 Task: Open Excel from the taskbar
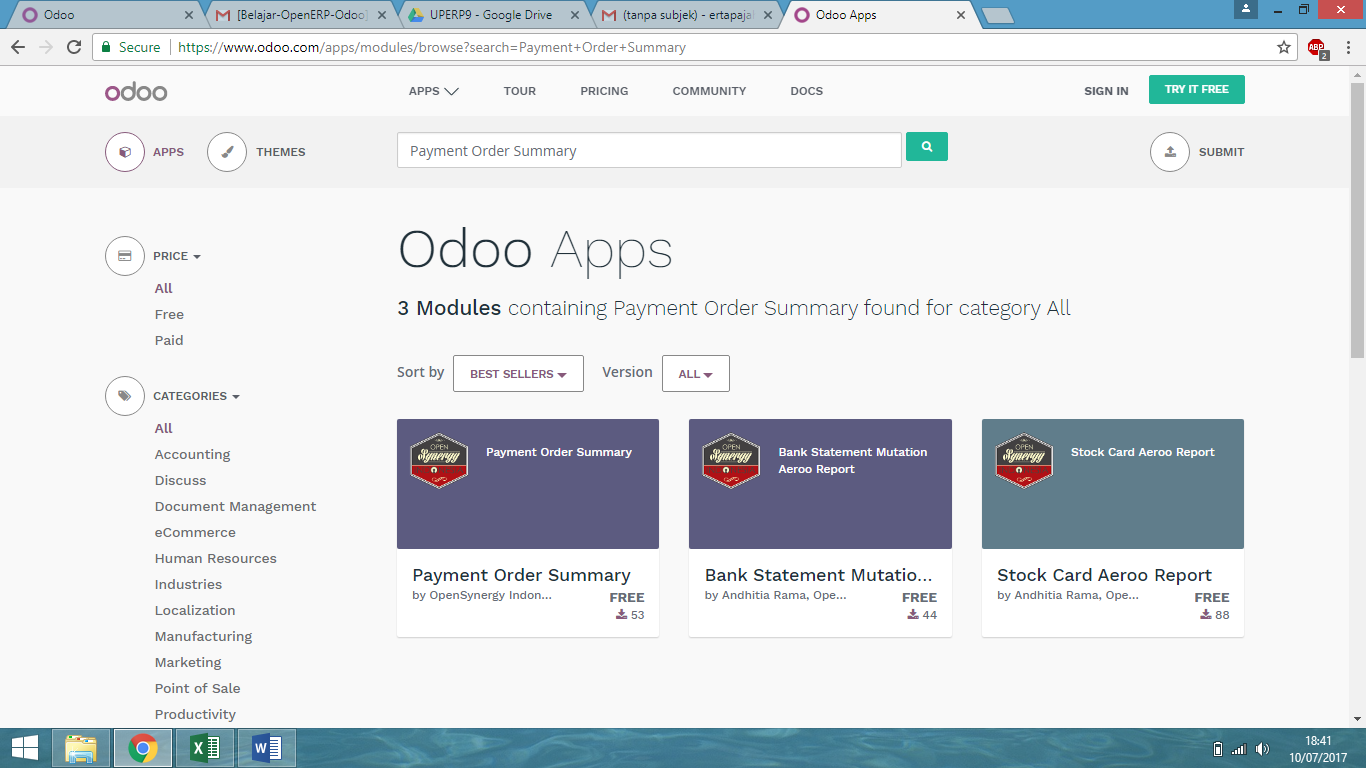tap(205, 748)
